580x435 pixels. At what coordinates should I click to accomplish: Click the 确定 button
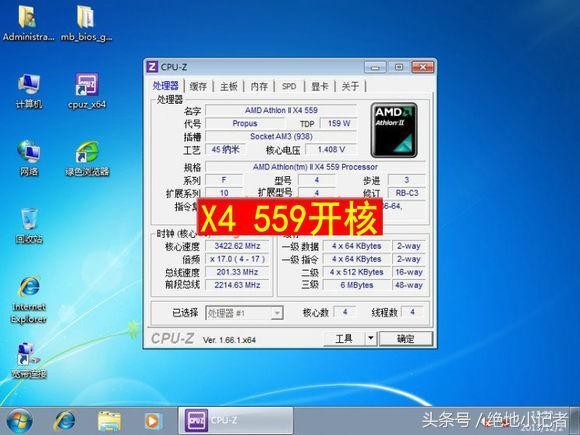[x=406, y=338]
